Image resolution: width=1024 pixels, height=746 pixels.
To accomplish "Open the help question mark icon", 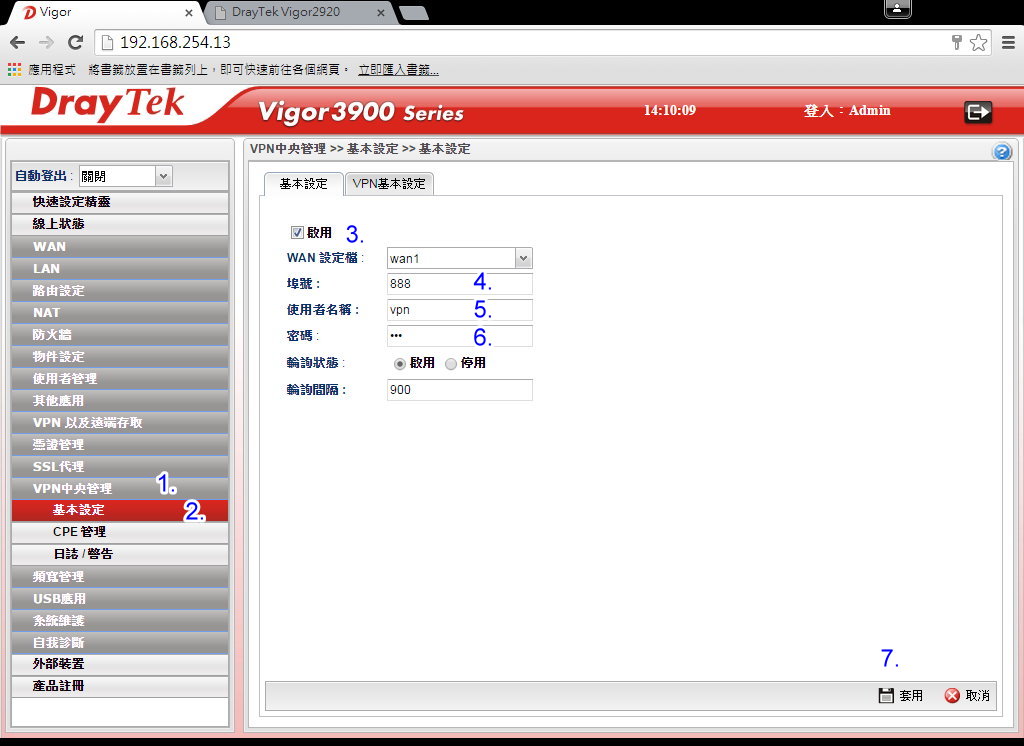I will coord(1002,152).
